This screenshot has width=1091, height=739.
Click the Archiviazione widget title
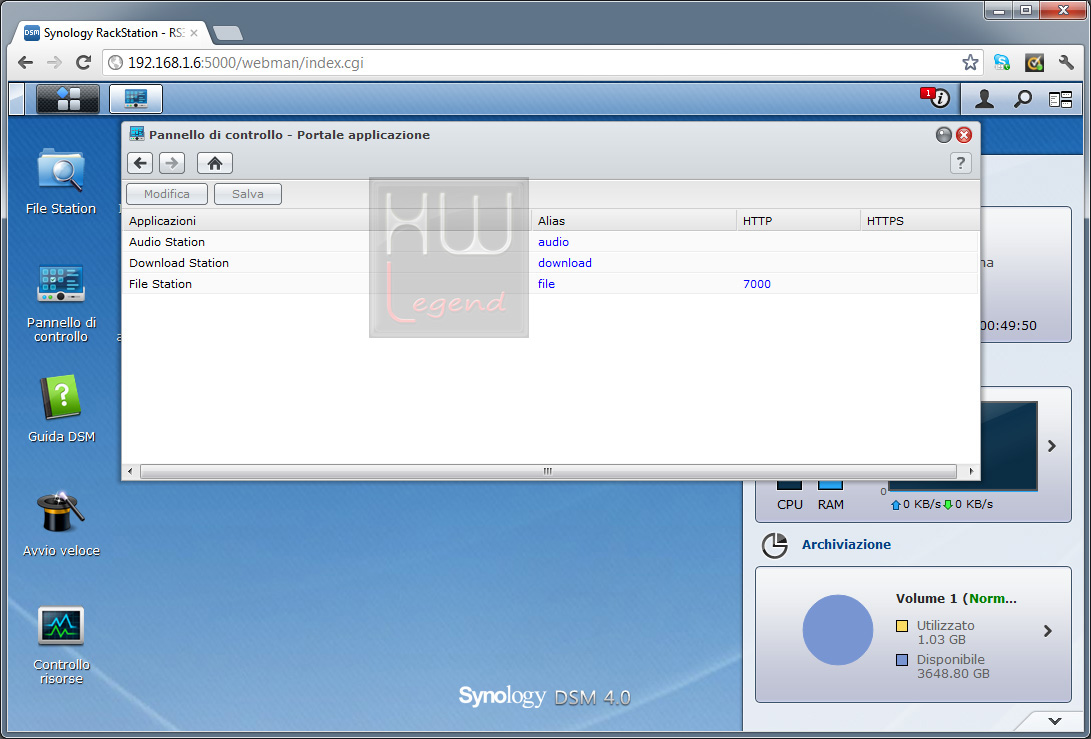click(846, 544)
